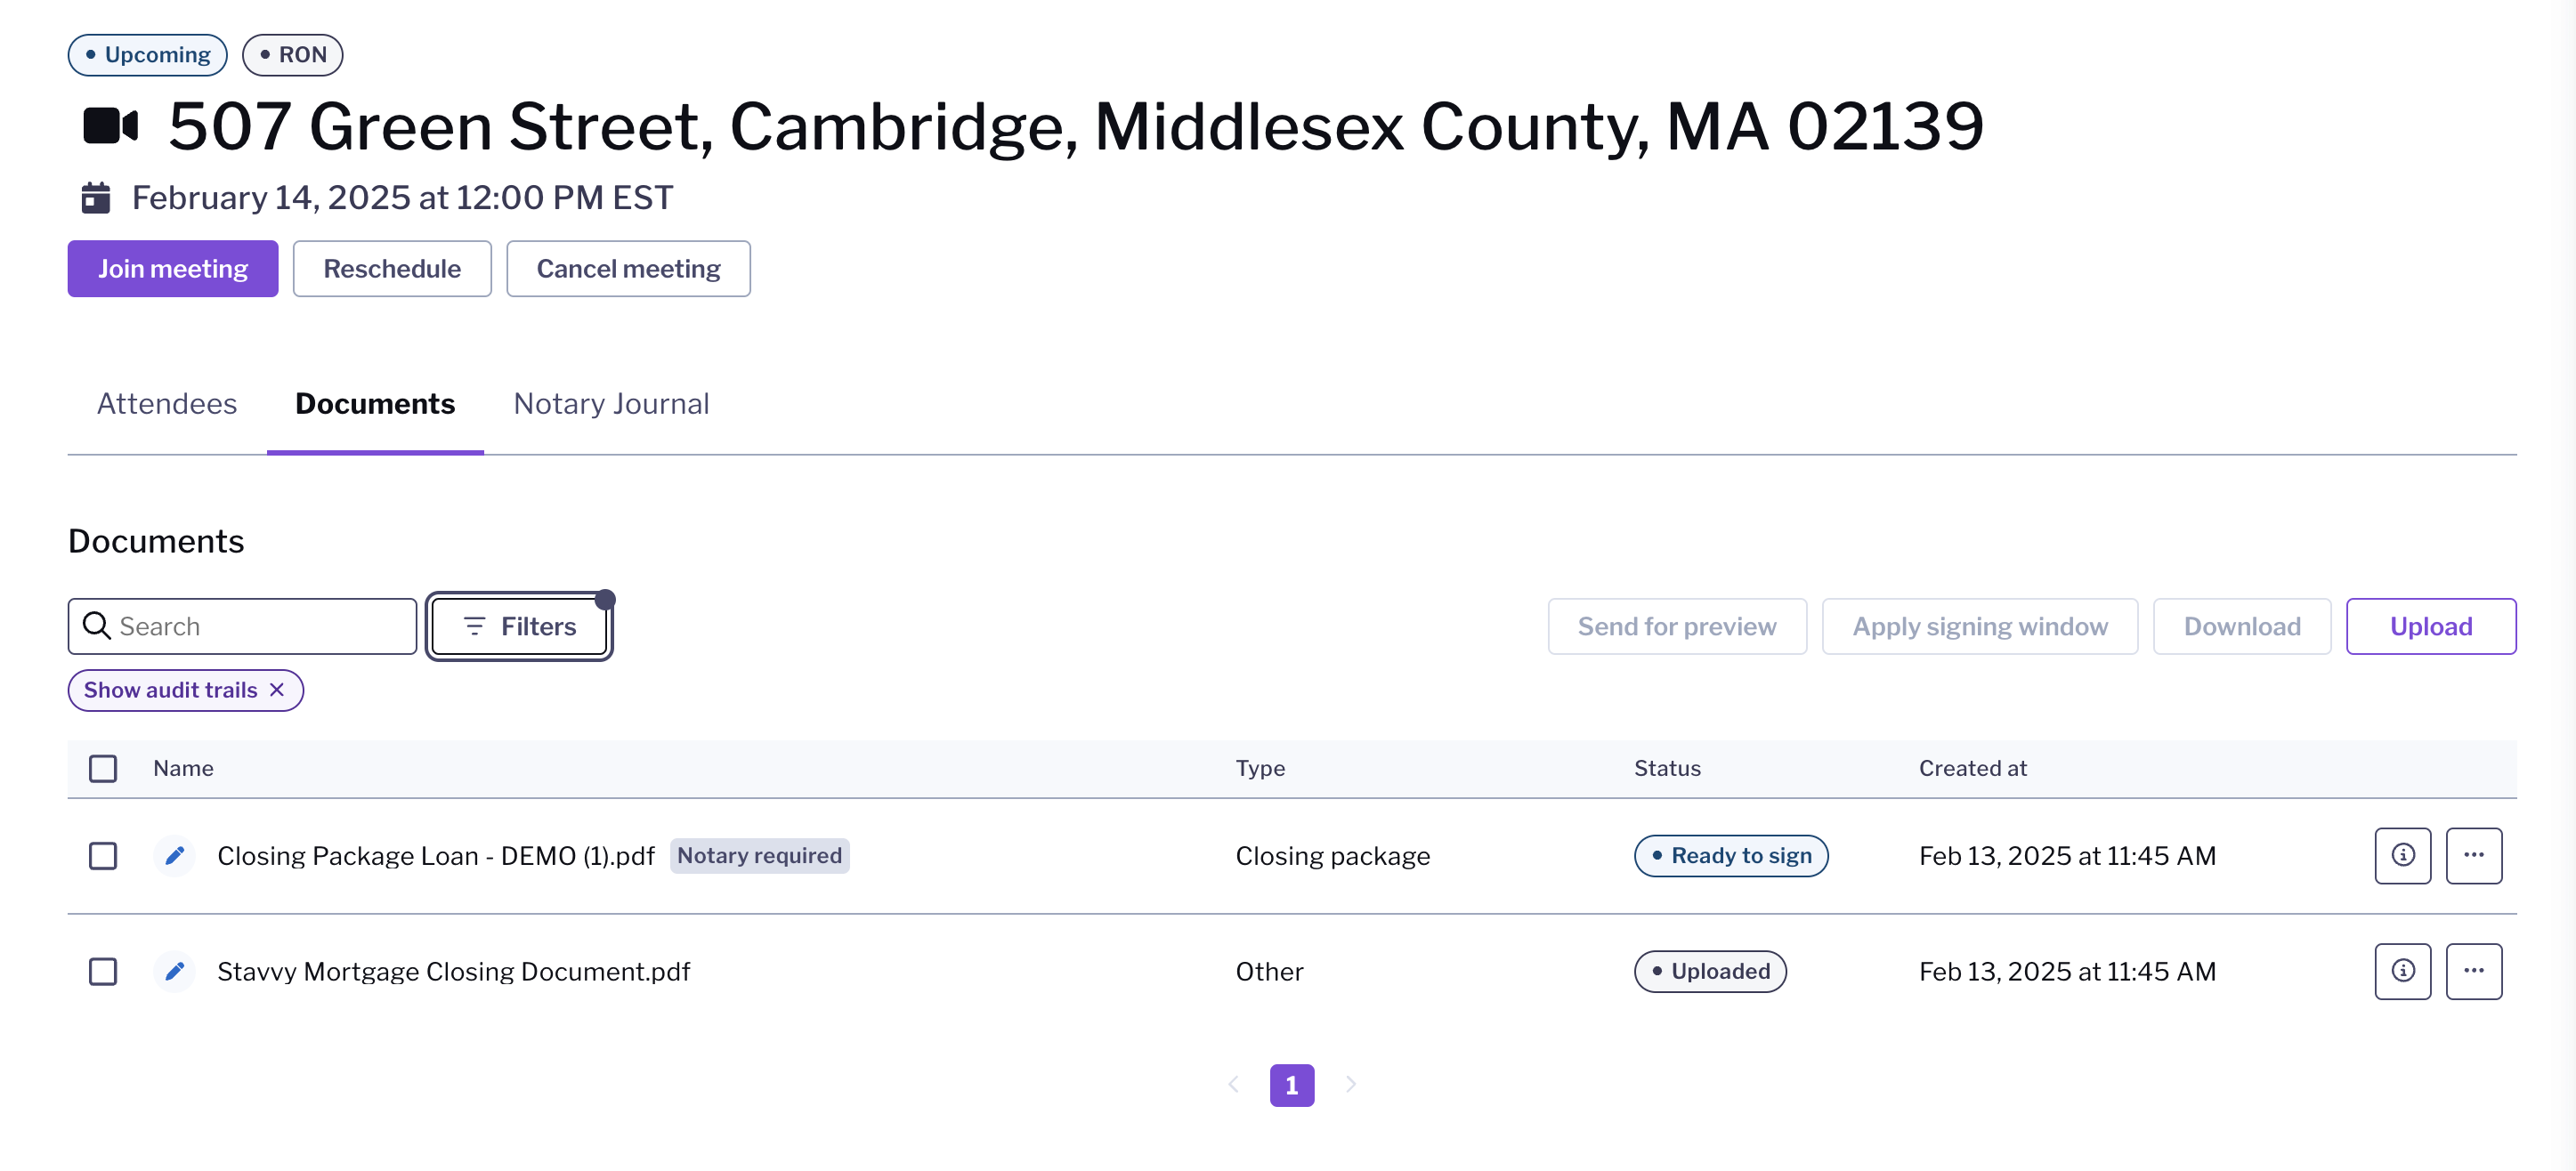2576x1171 pixels.
Task: Switch to the Notary Journal tab
Action: tap(611, 403)
